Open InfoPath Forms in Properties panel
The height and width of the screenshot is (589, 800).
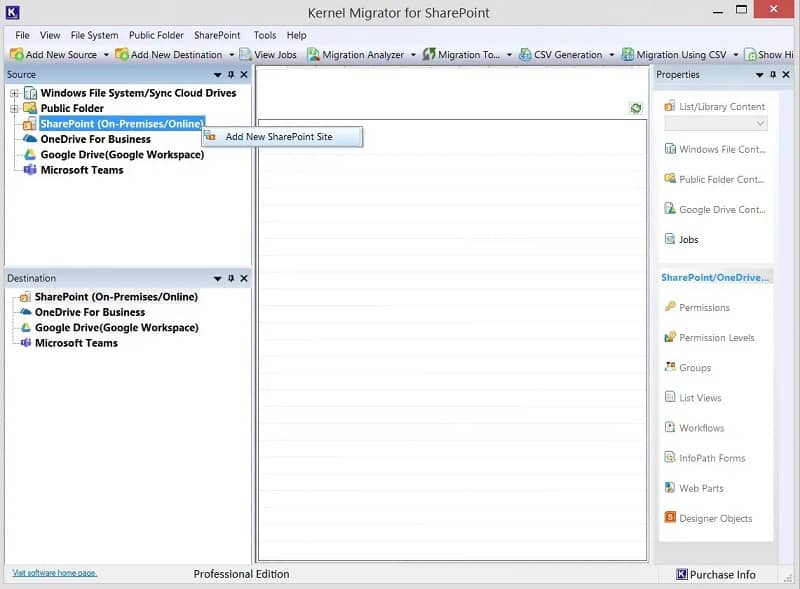(x=705, y=458)
